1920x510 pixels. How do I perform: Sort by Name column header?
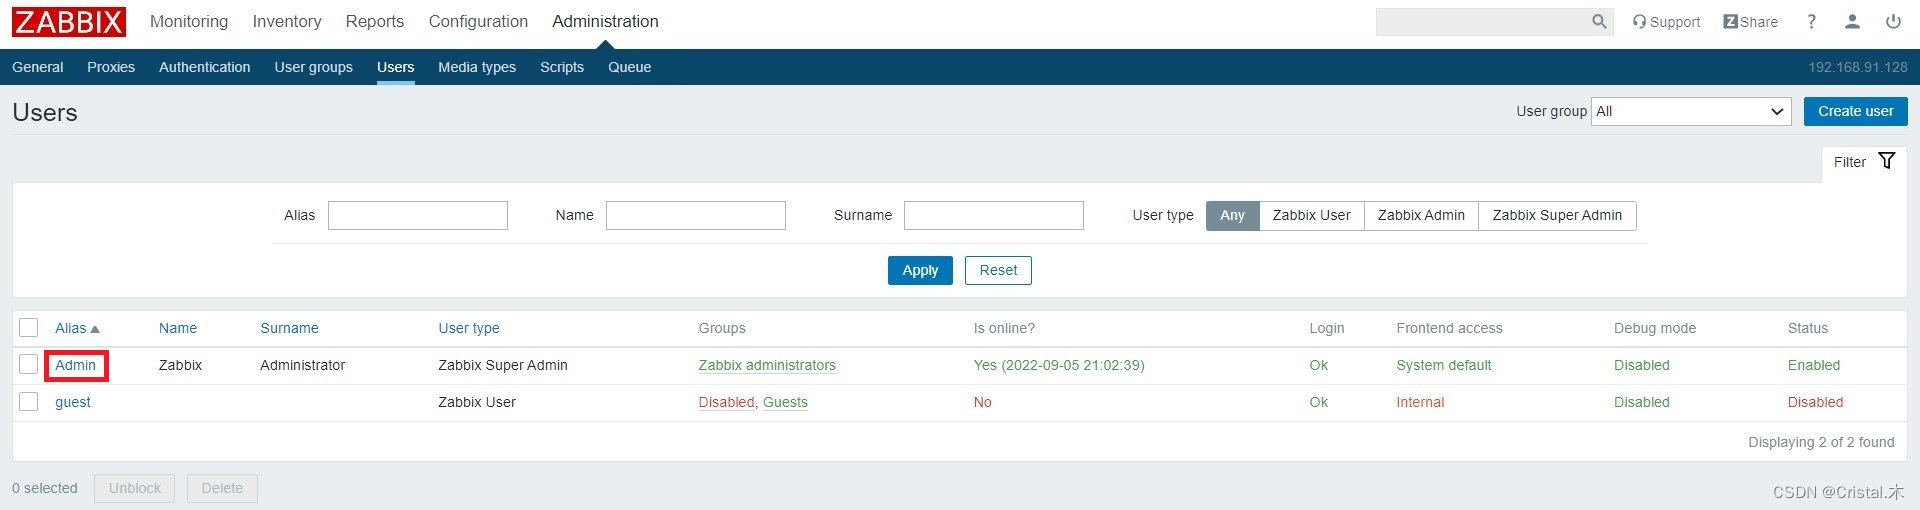point(178,328)
